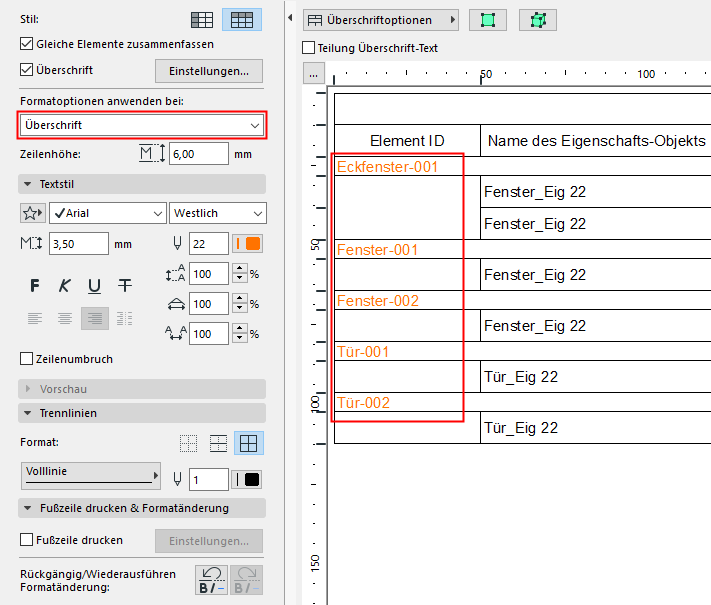711x605 pixels.
Task: Toggle 'Gleiche Elemente zusammenfassen' checkbox
Action: pyautogui.click(x=27, y=44)
